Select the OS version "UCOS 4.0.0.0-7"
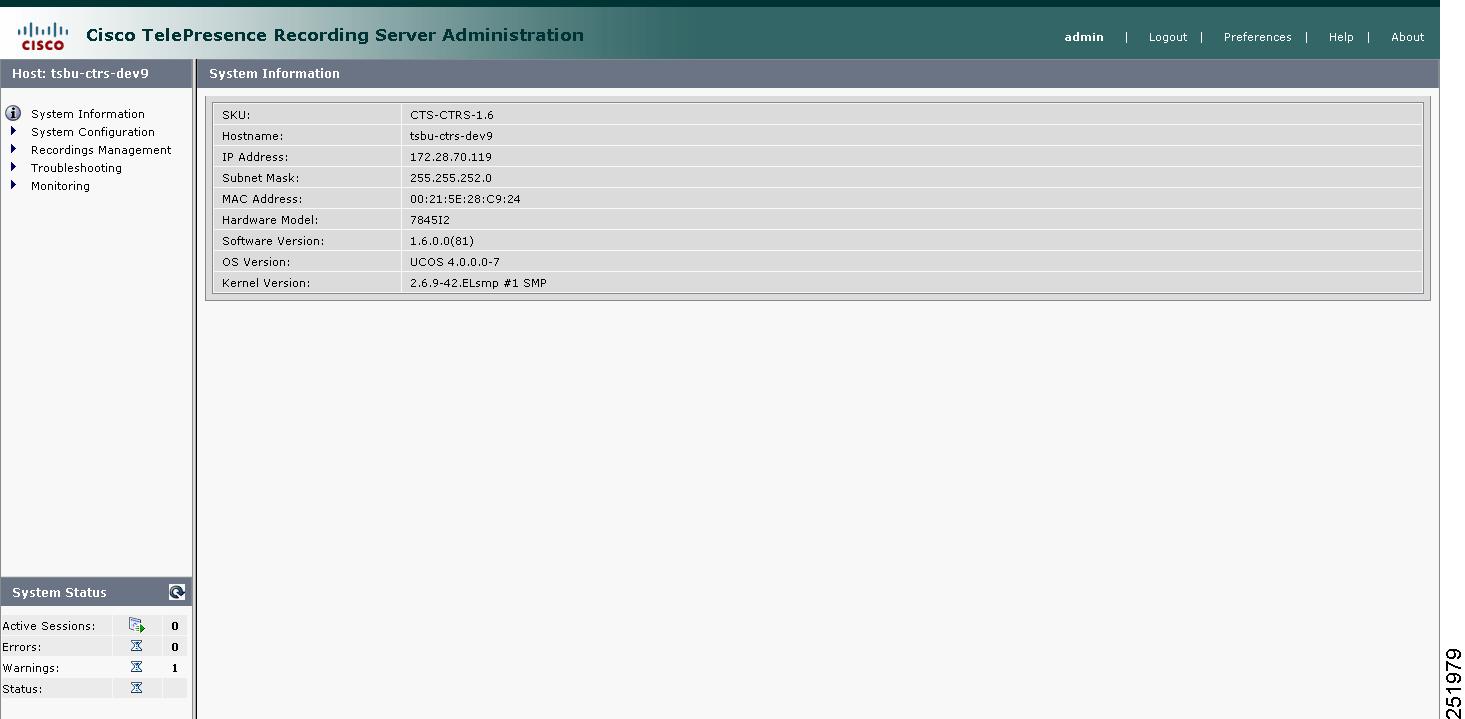 click(x=455, y=262)
